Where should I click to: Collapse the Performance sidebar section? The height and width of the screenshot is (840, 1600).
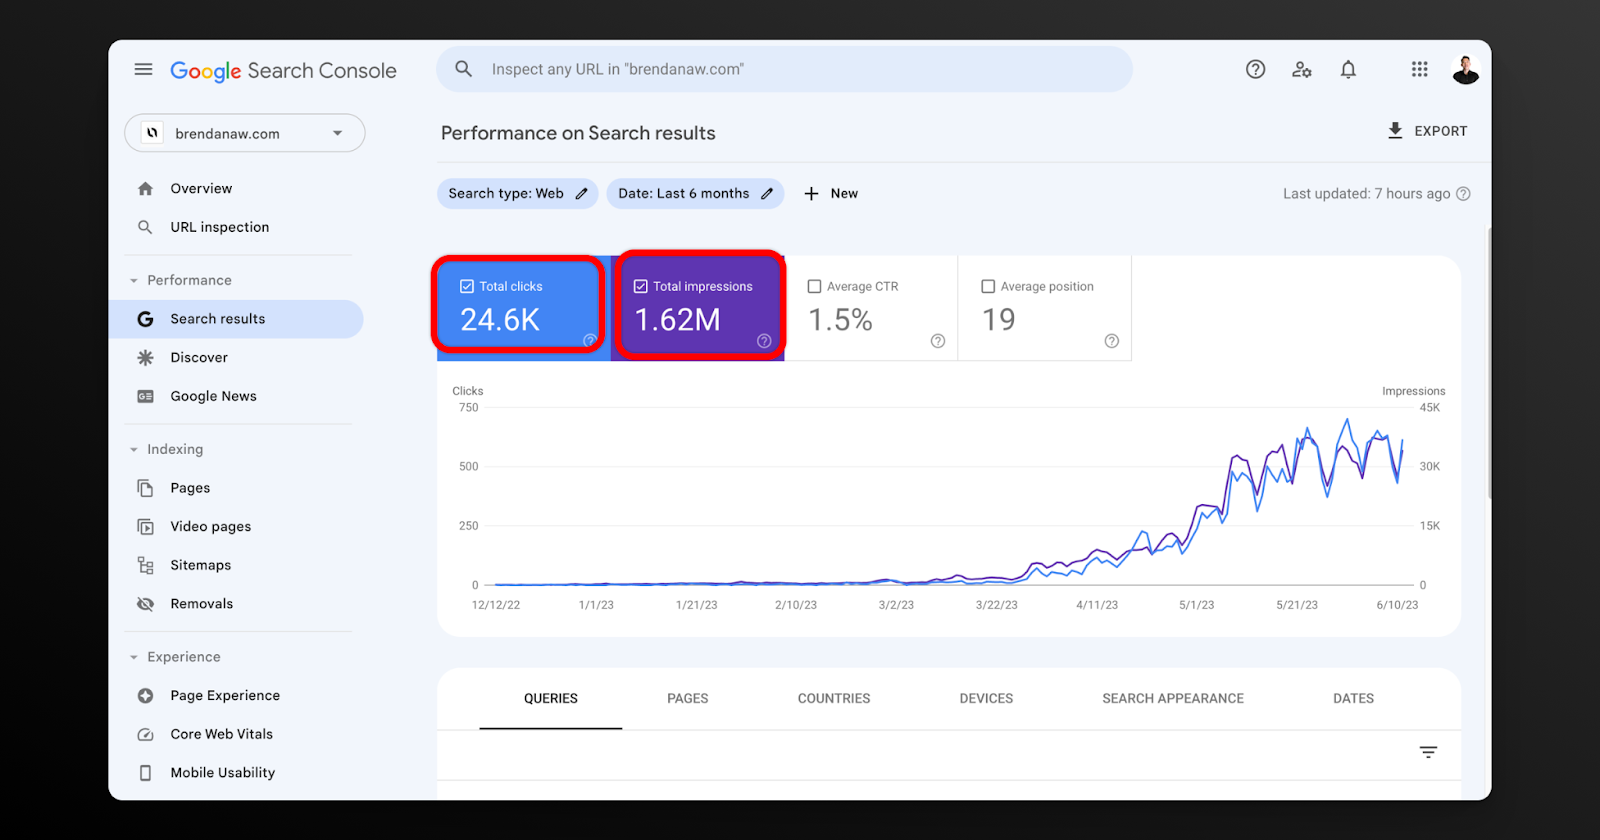click(x=134, y=281)
